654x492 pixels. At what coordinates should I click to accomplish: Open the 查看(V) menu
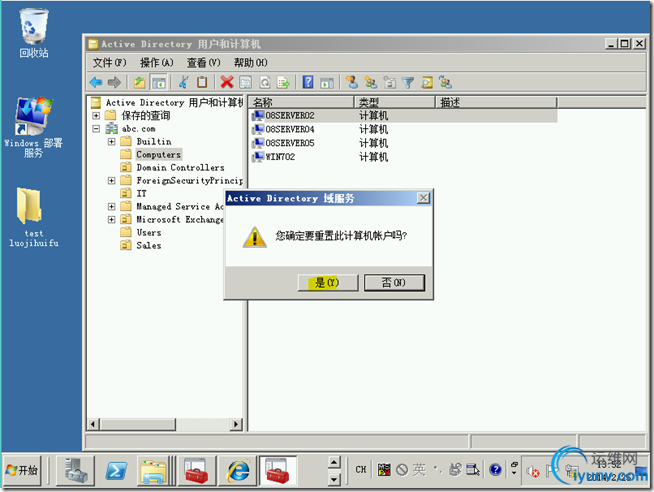[204, 63]
